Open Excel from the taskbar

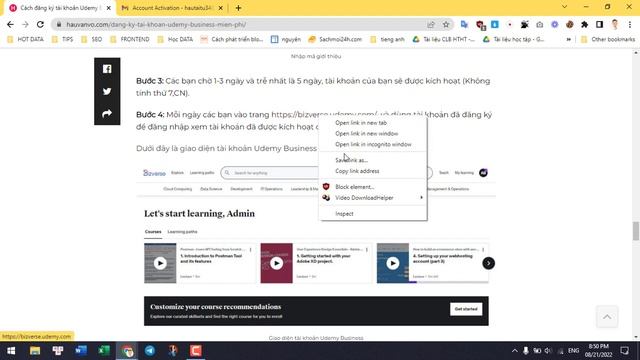pyautogui.click(x=104, y=351)
